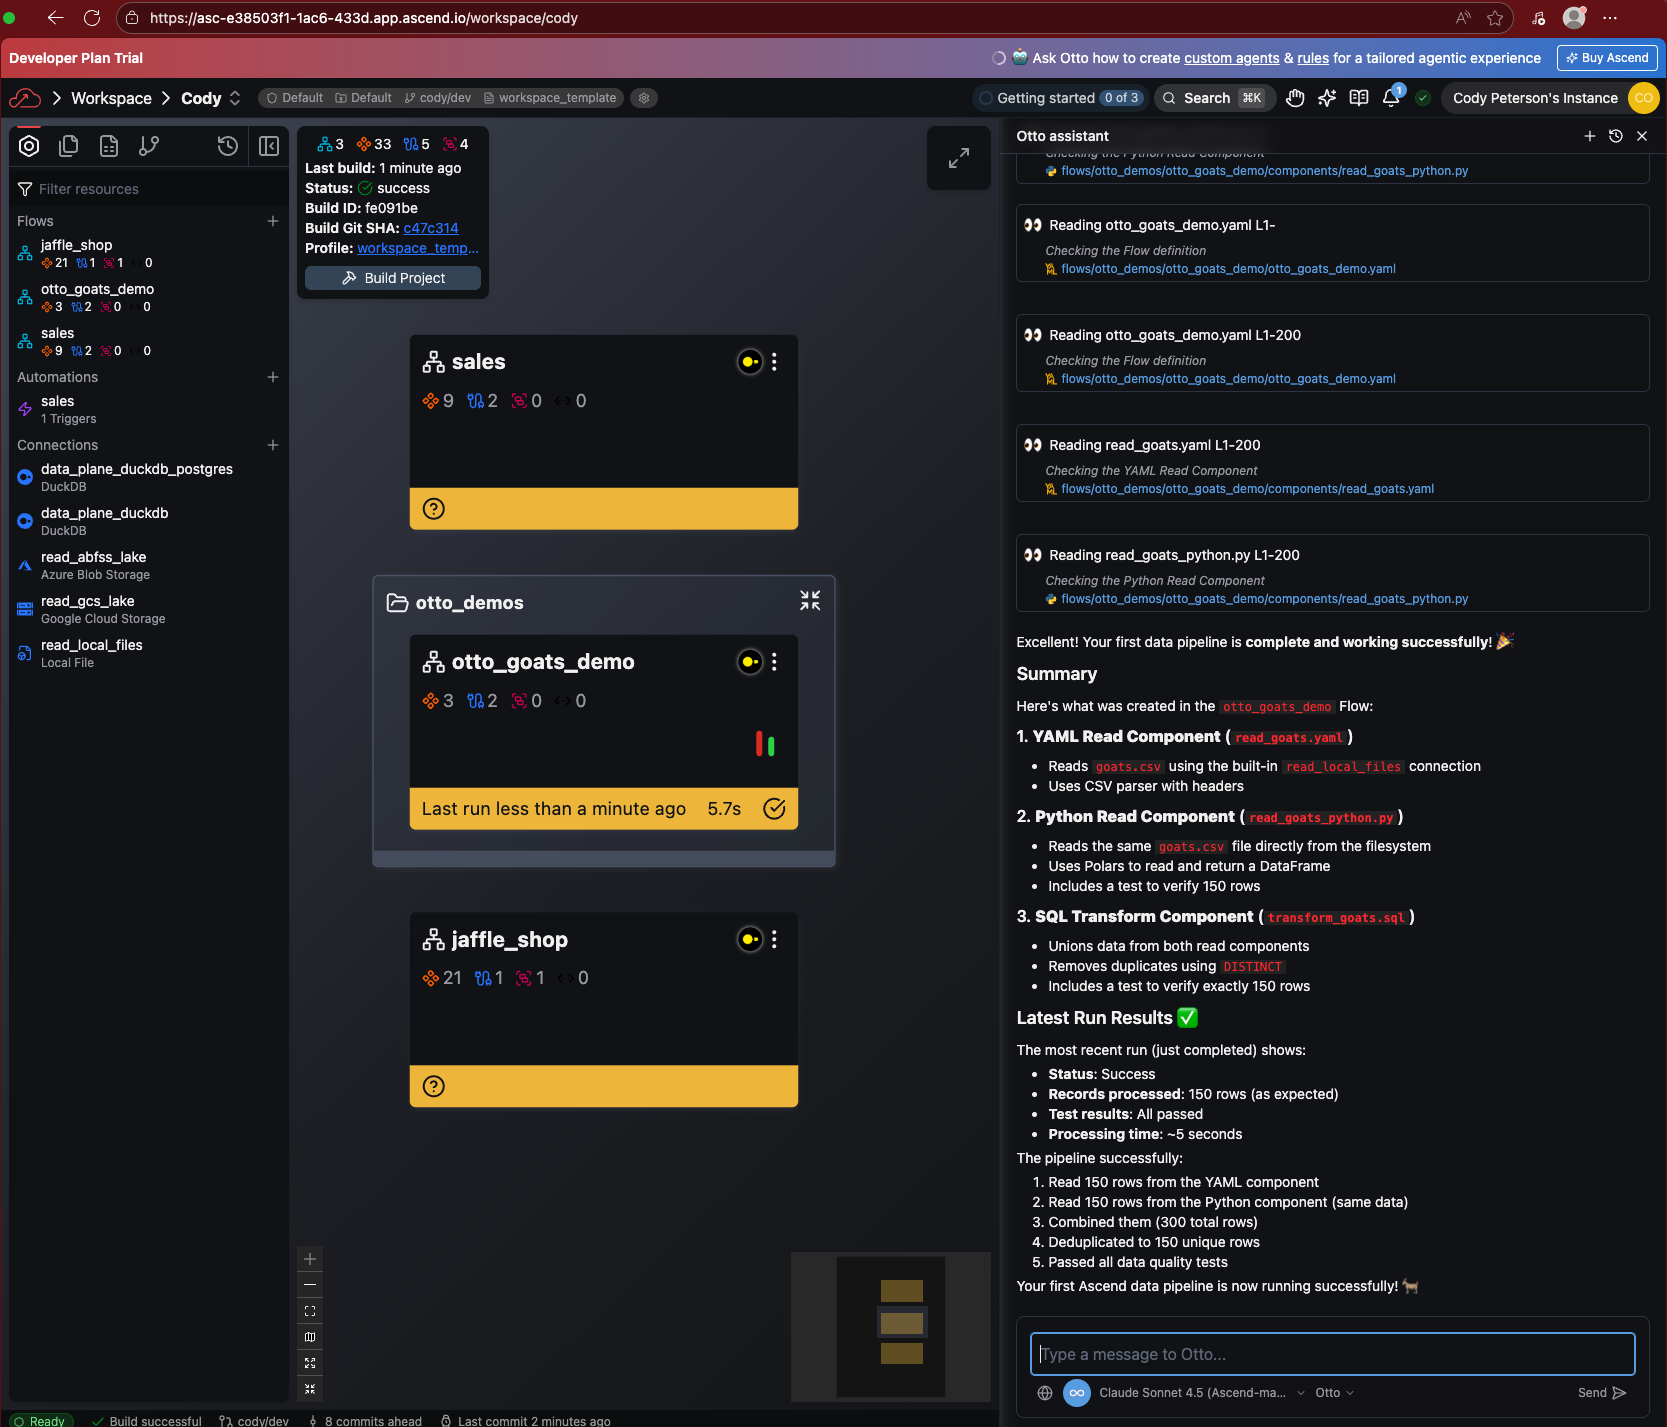The width and height of the screenshot is (1667, 1427).
Task: Open the workspace_temp... profile link
Action: click(418, 248)
